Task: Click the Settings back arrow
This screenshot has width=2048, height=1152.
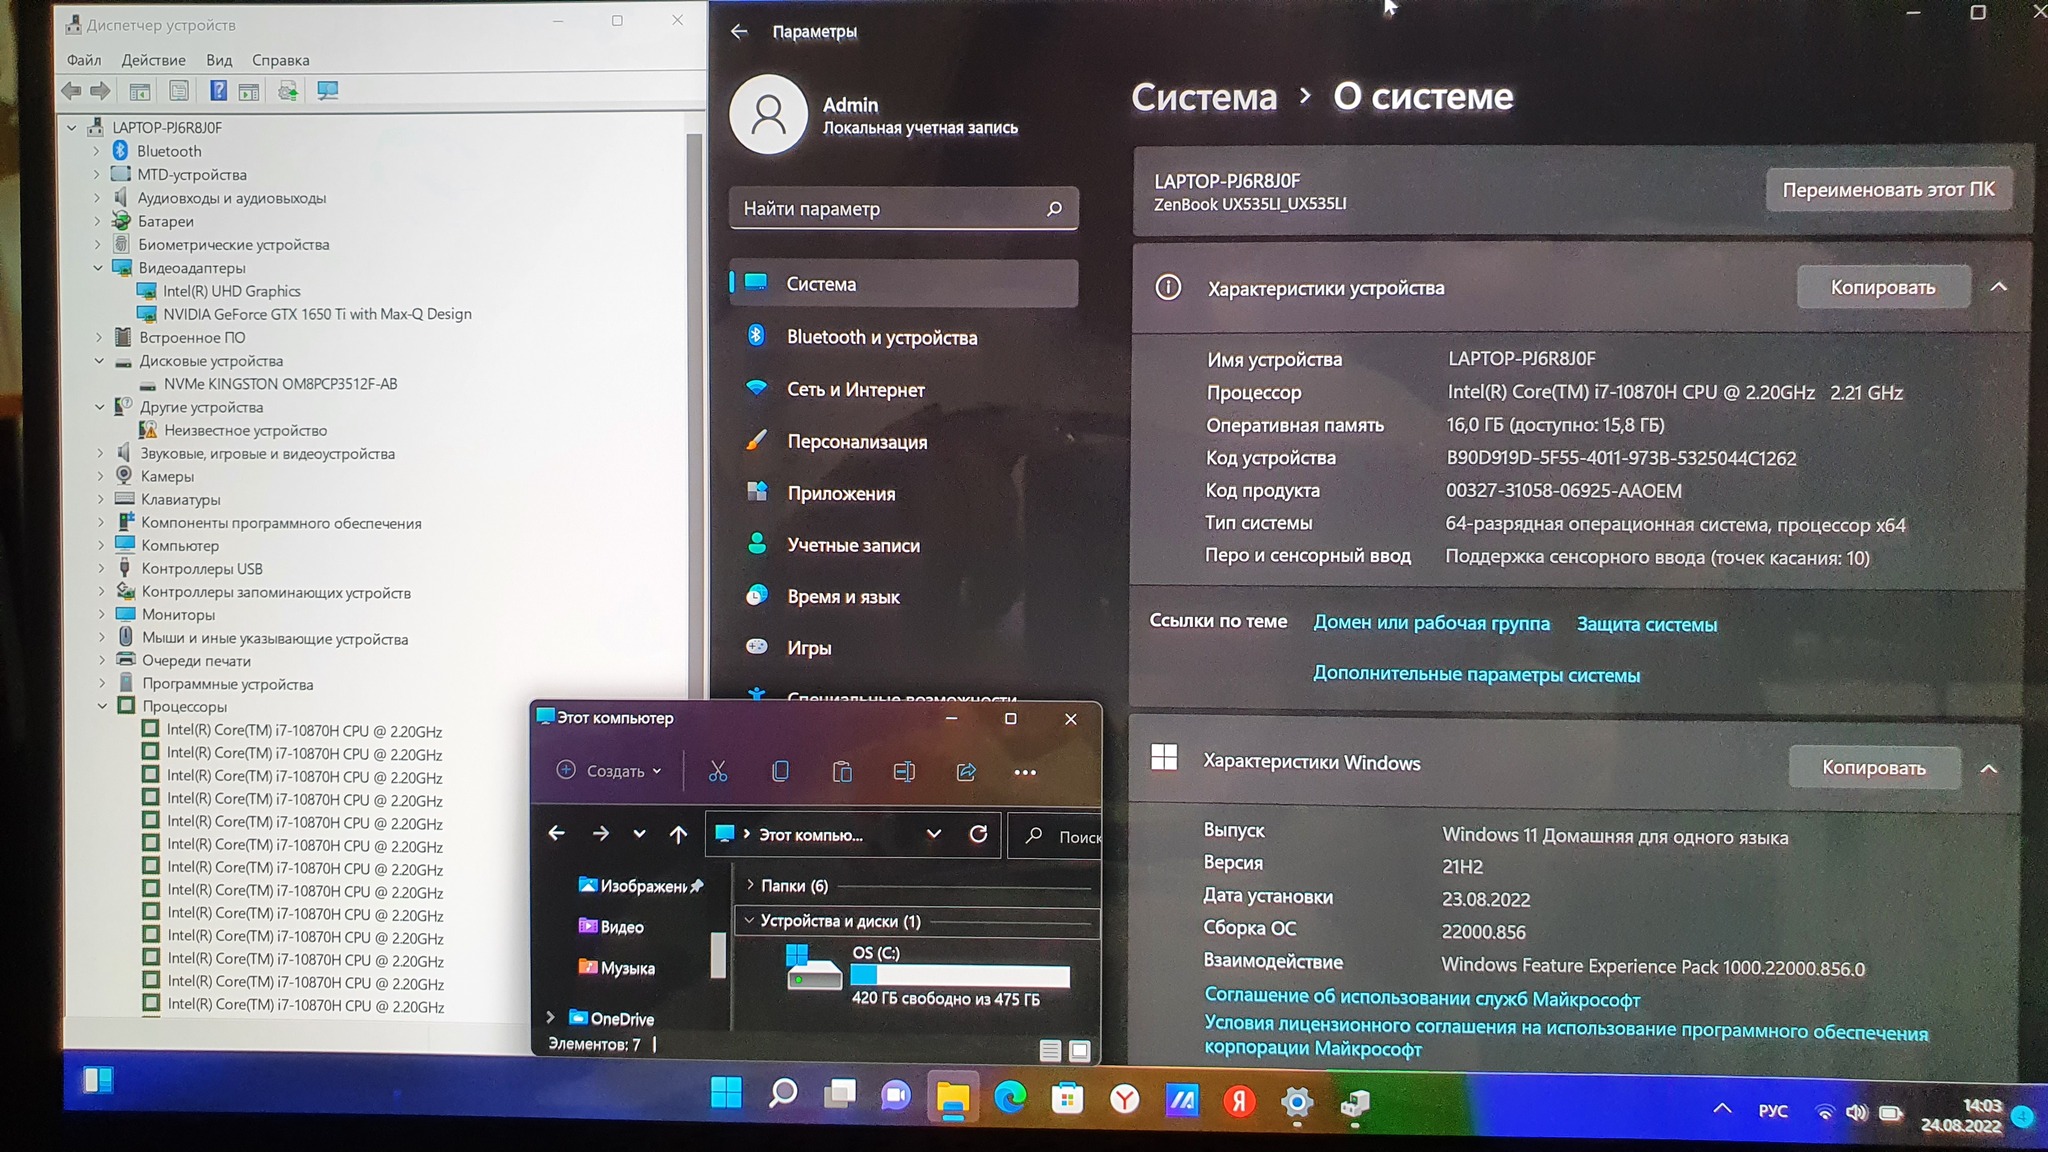Action: click(739, 31)
